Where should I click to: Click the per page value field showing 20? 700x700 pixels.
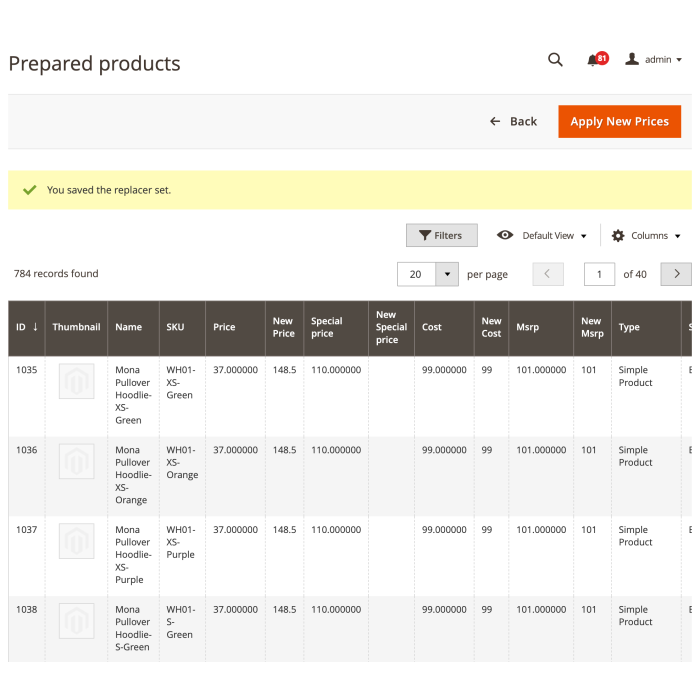pos(416,274)
